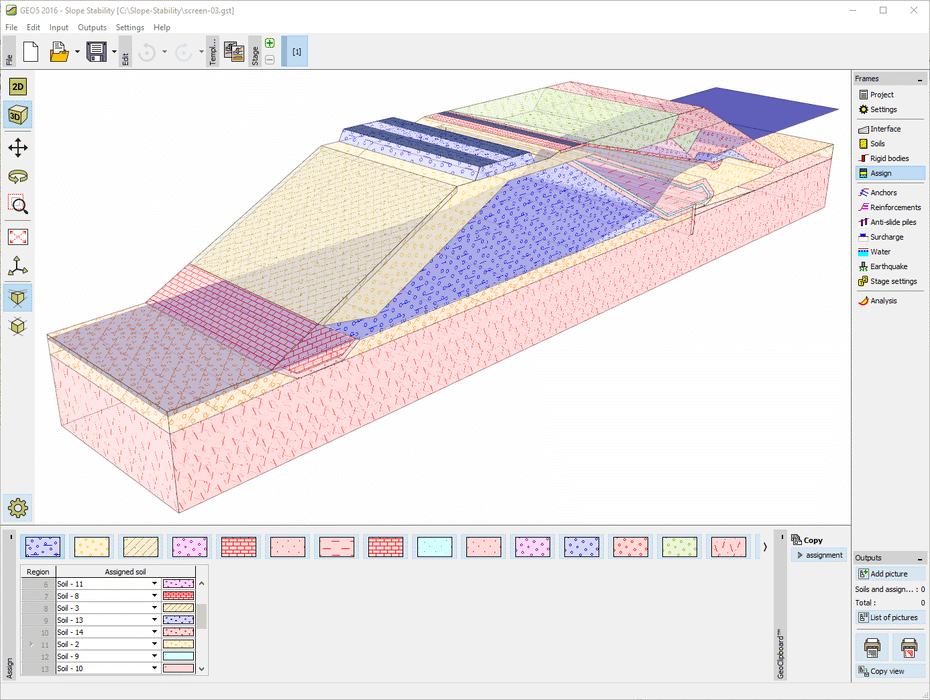Select the Water frame
The image size is (930, 700).
[880, 251]
